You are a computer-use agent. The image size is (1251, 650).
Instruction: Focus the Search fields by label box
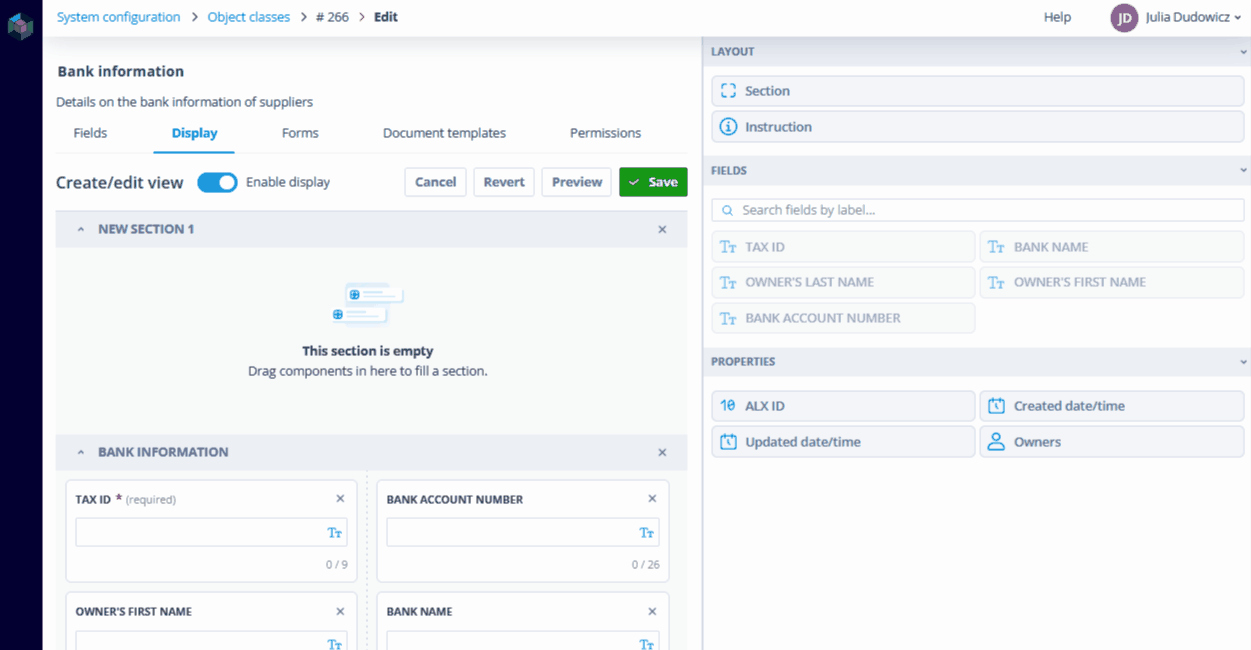point(978,210)
